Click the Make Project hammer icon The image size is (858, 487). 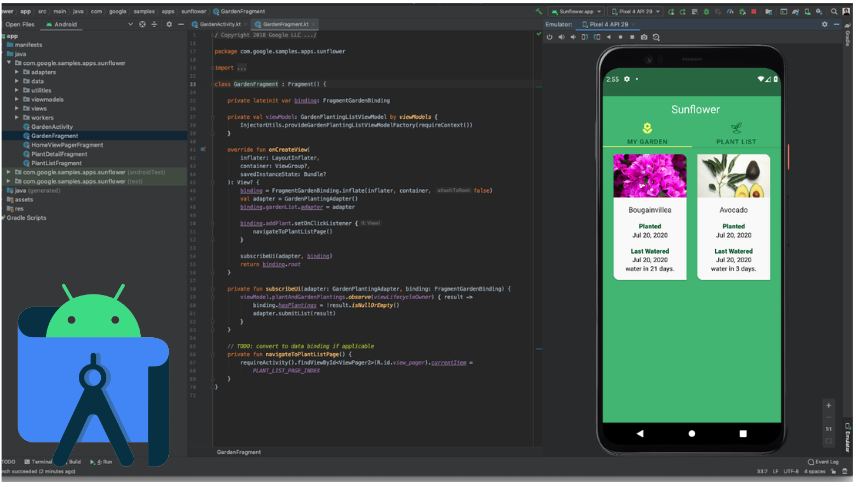538,11
